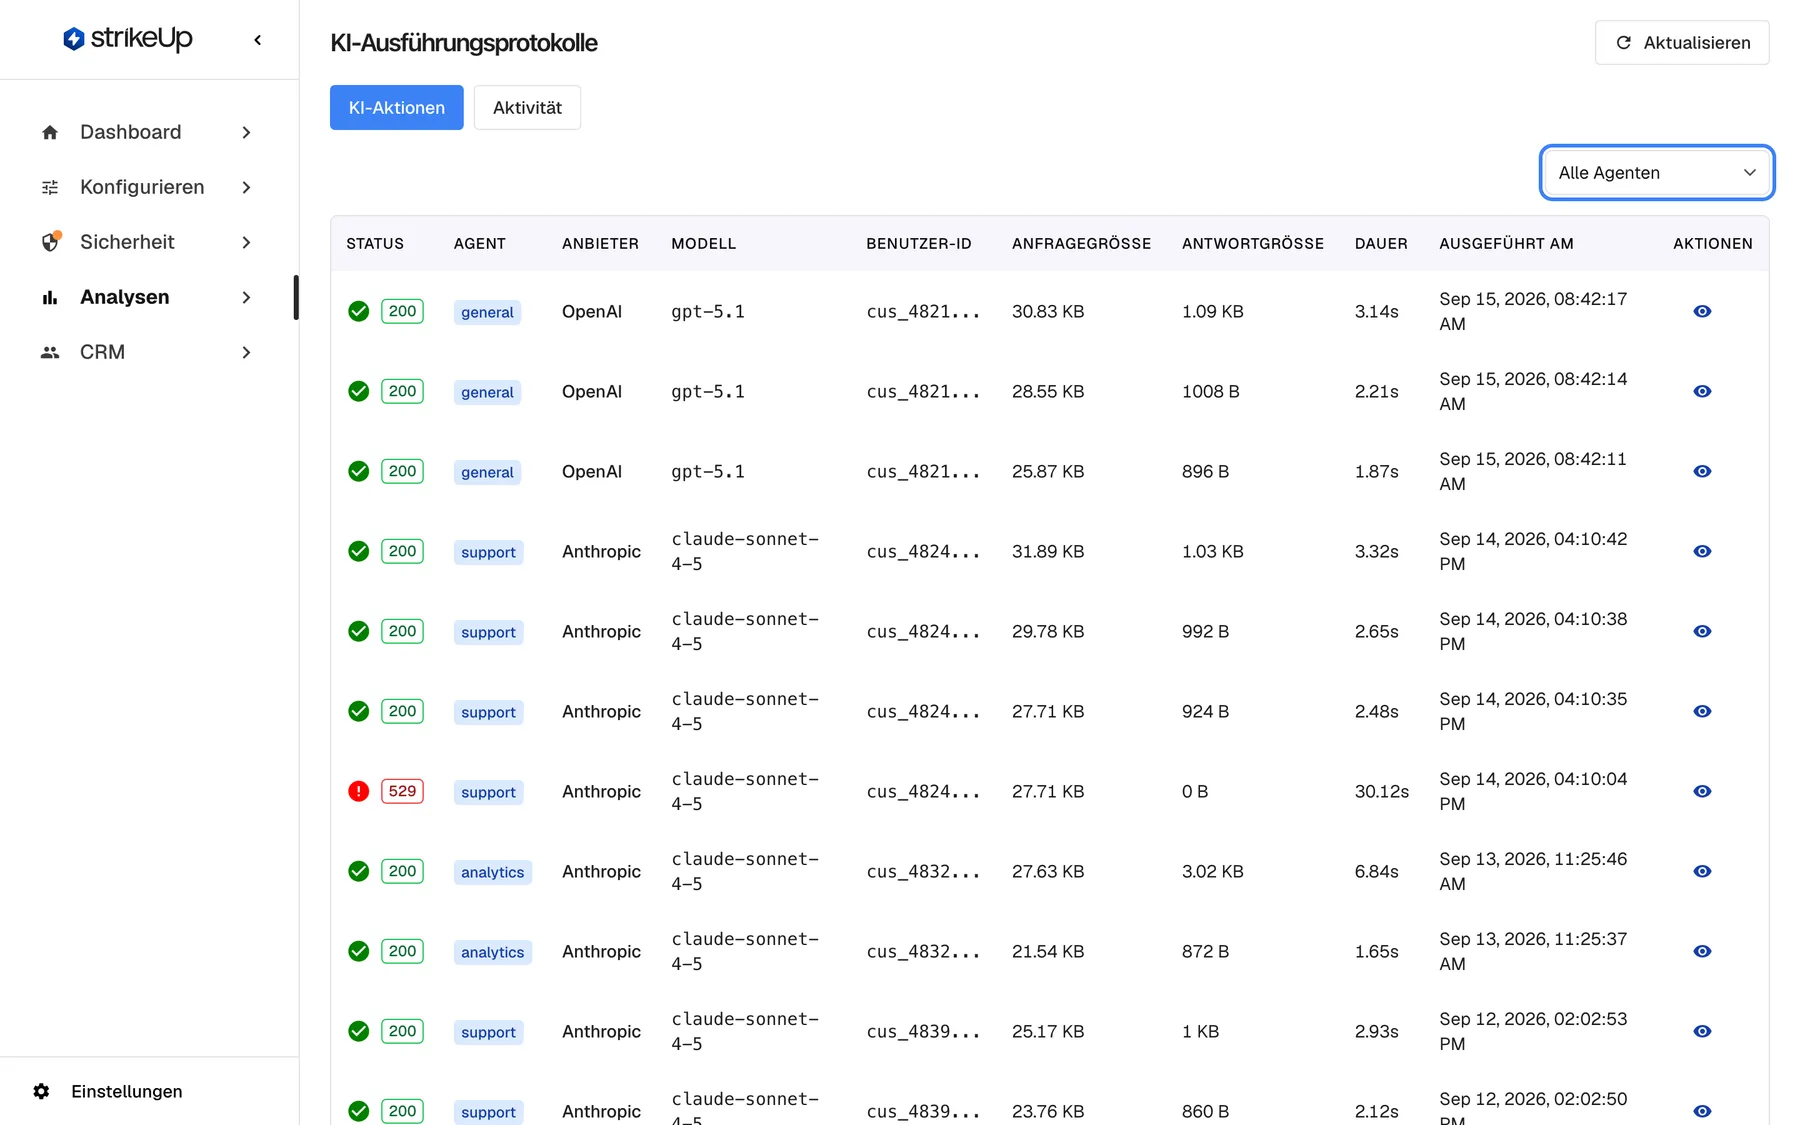
Task: View details of the 08:42:11 AM execution
Action: (x=1702, y=471)
